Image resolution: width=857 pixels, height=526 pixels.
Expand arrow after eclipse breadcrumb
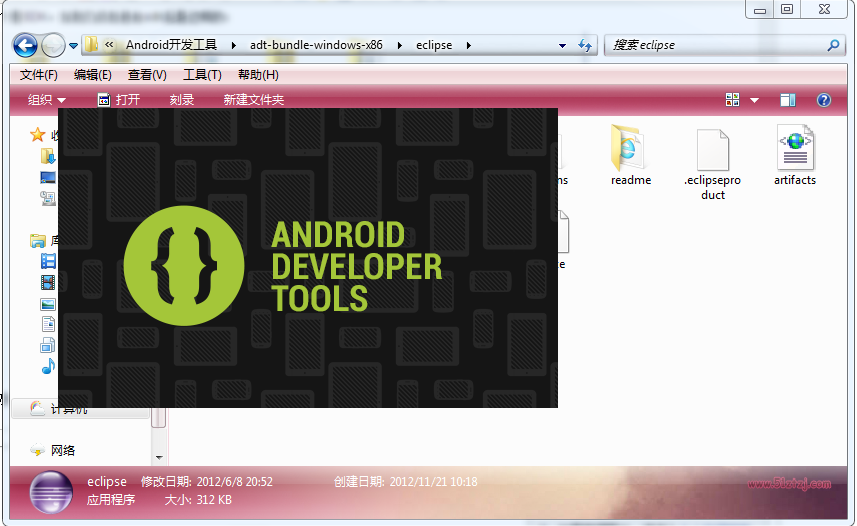coord(469,45)
